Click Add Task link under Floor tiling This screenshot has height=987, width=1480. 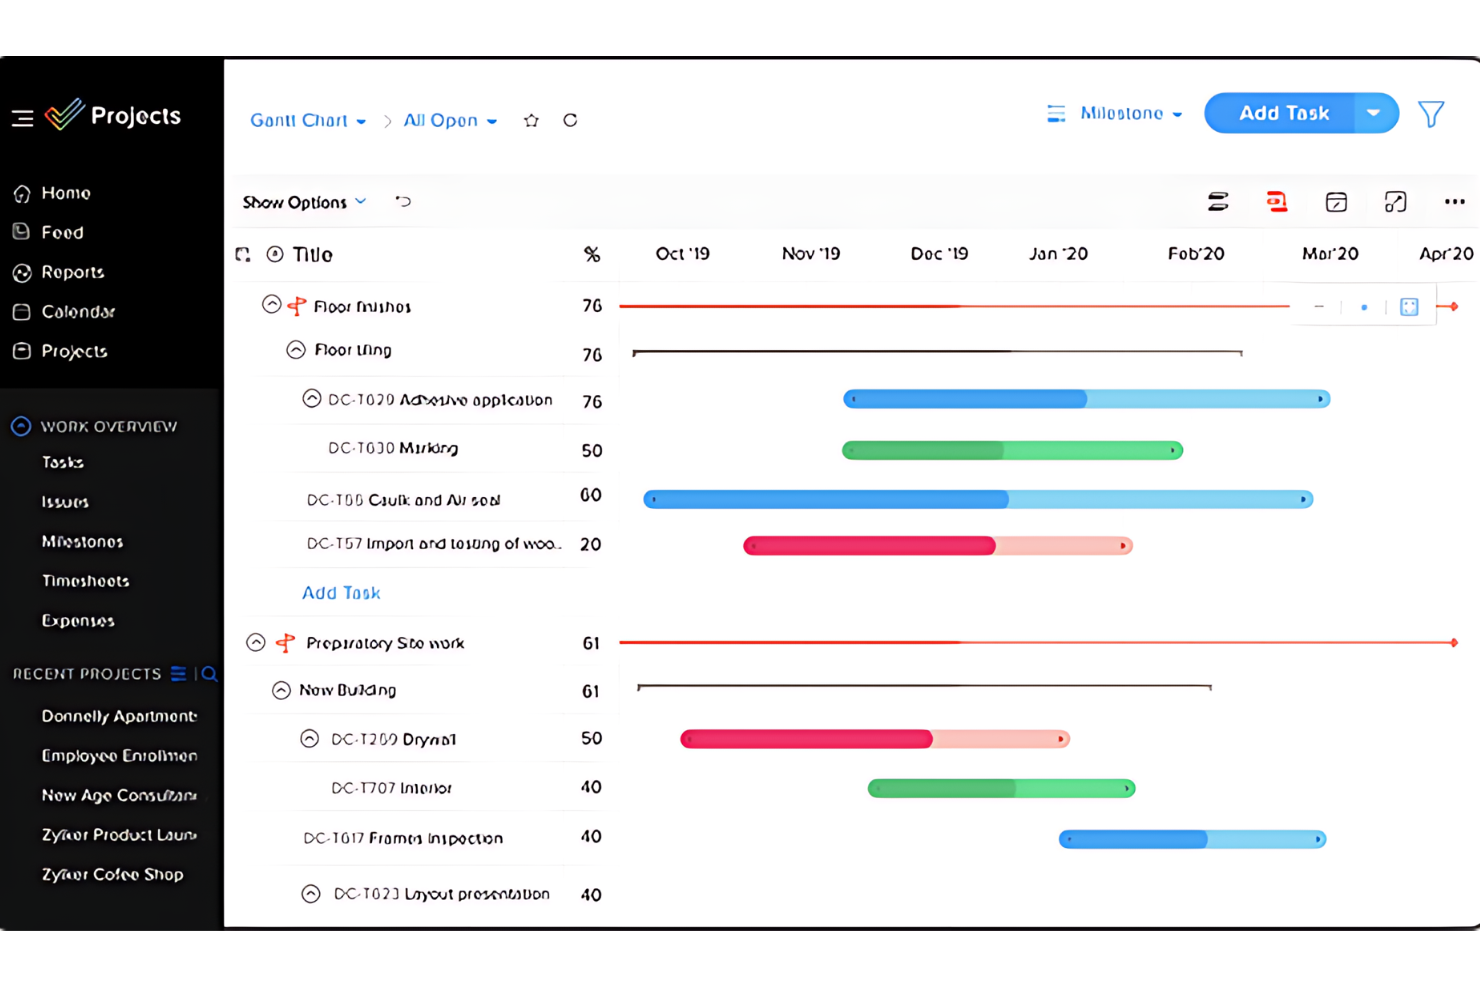(341, 592)
